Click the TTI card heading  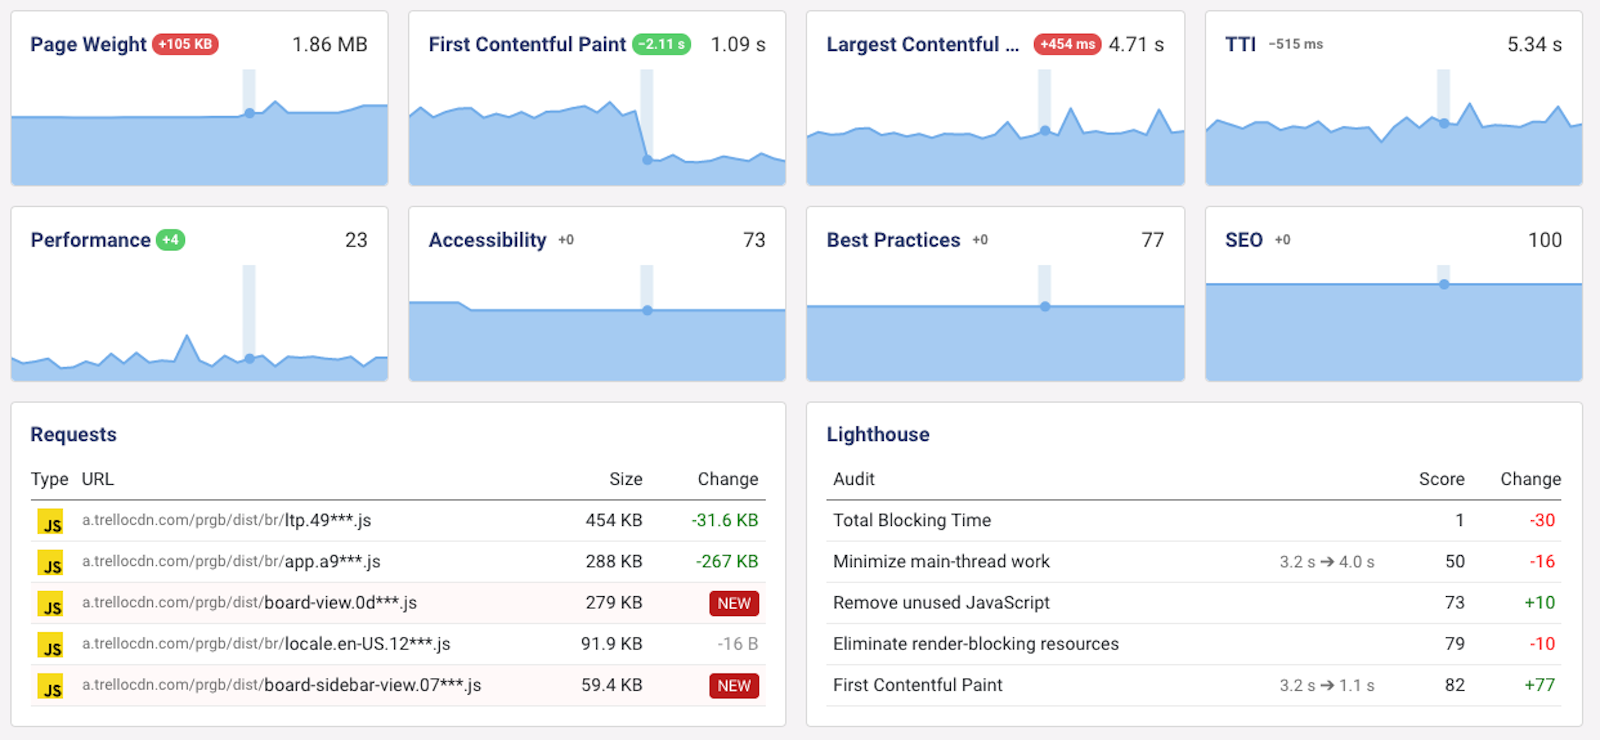pyautogui.click(x=1240, y=44)
